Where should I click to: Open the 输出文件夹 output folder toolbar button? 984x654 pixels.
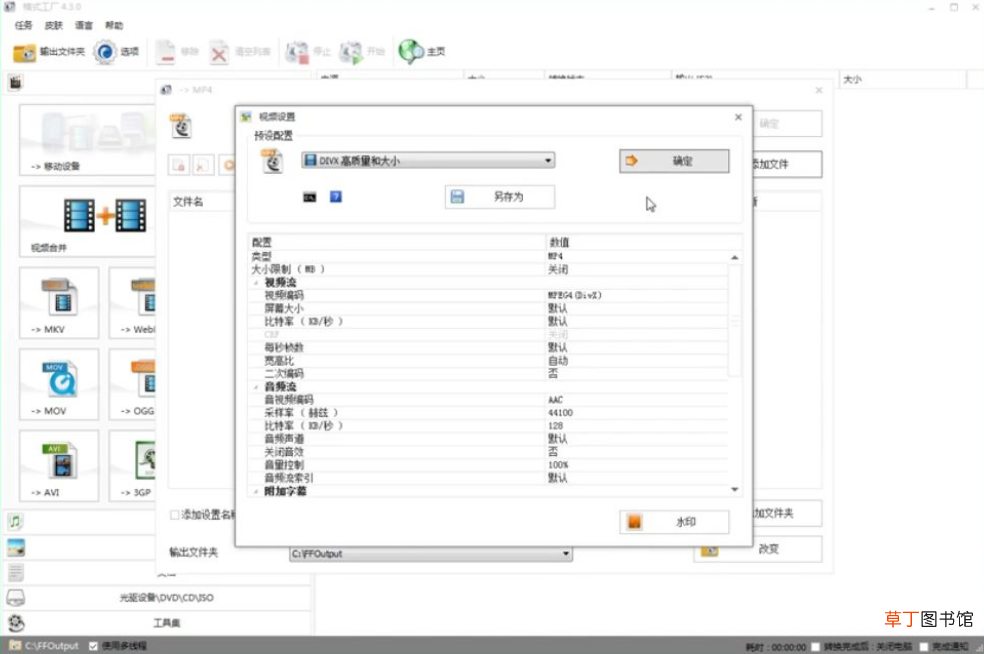(x=49, y=51)
